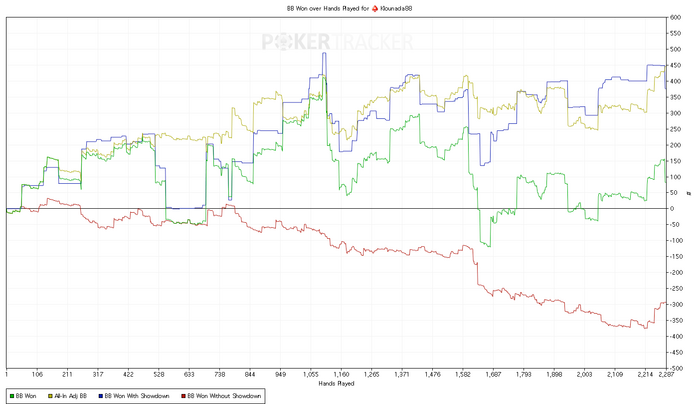Click the y-axis label -350
This screenshot has width=700, height=404.
coord(676,321)
